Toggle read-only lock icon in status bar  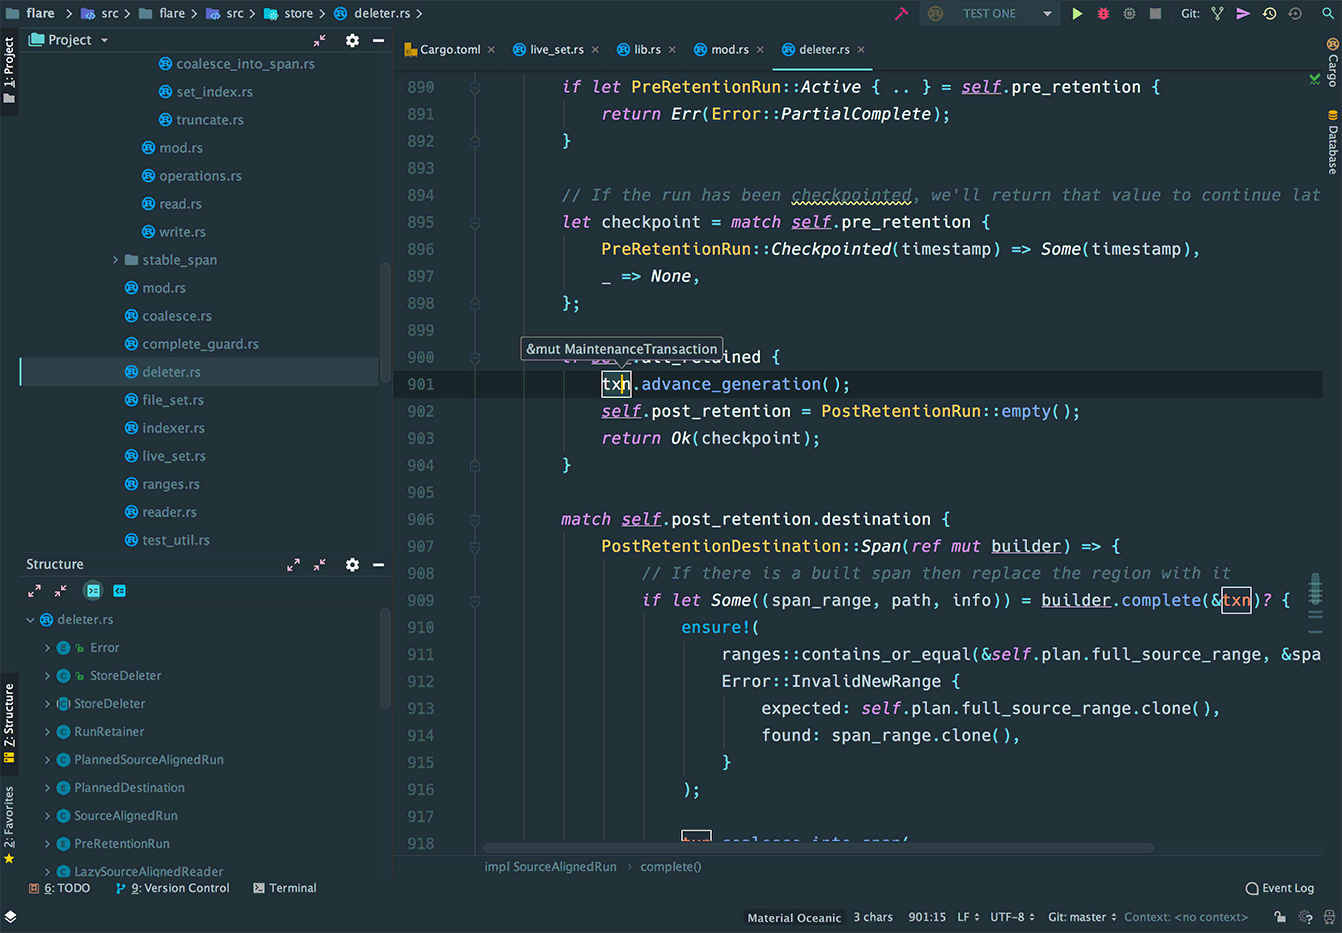[1280, 917]
